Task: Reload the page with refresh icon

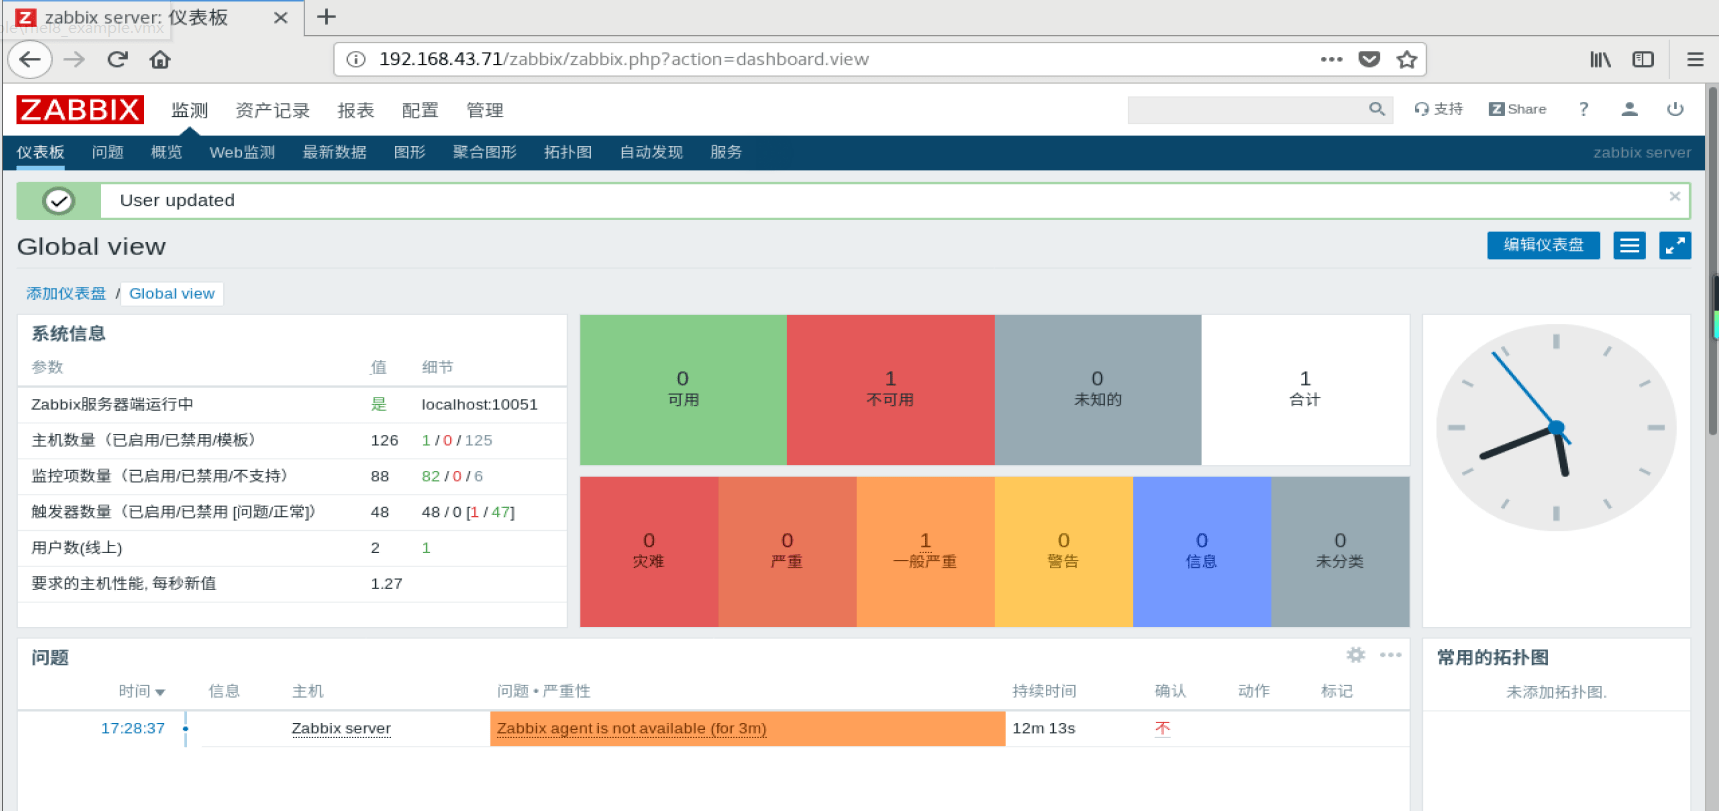Action: tap(117, 60)
